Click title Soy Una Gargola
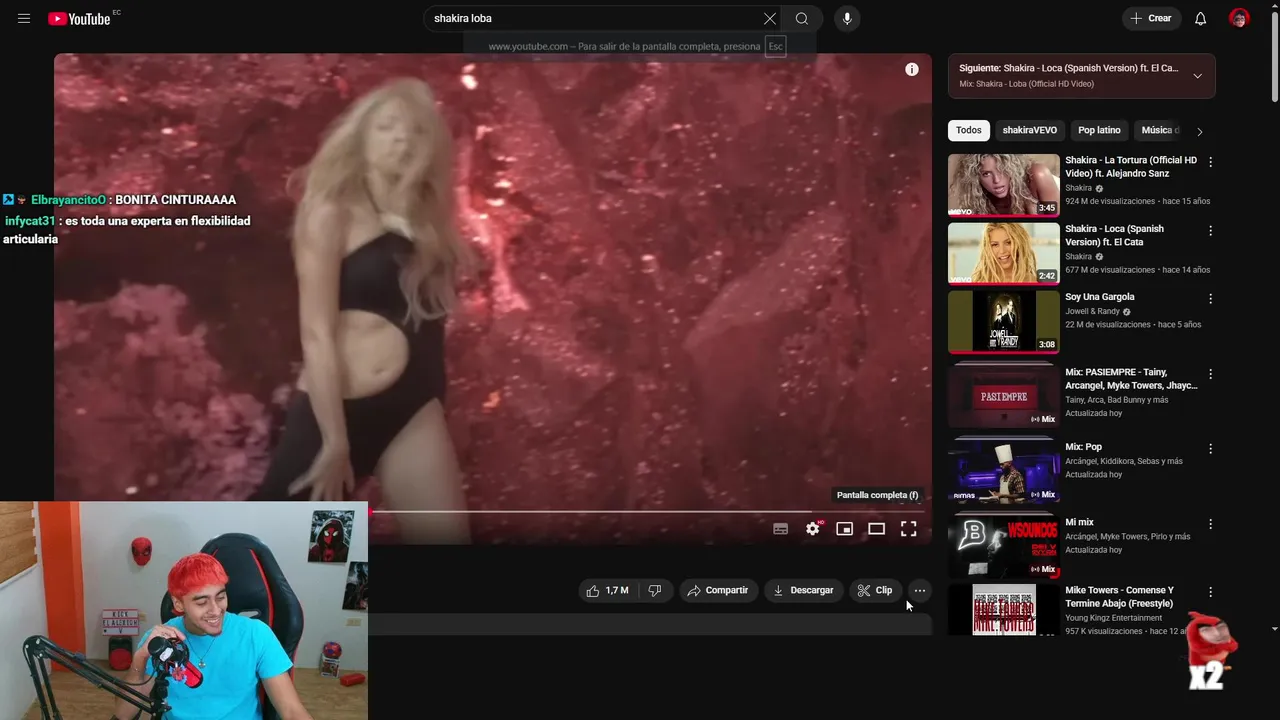The width and height of the screenshot is (1280, 720). [x=1099, y=297]
